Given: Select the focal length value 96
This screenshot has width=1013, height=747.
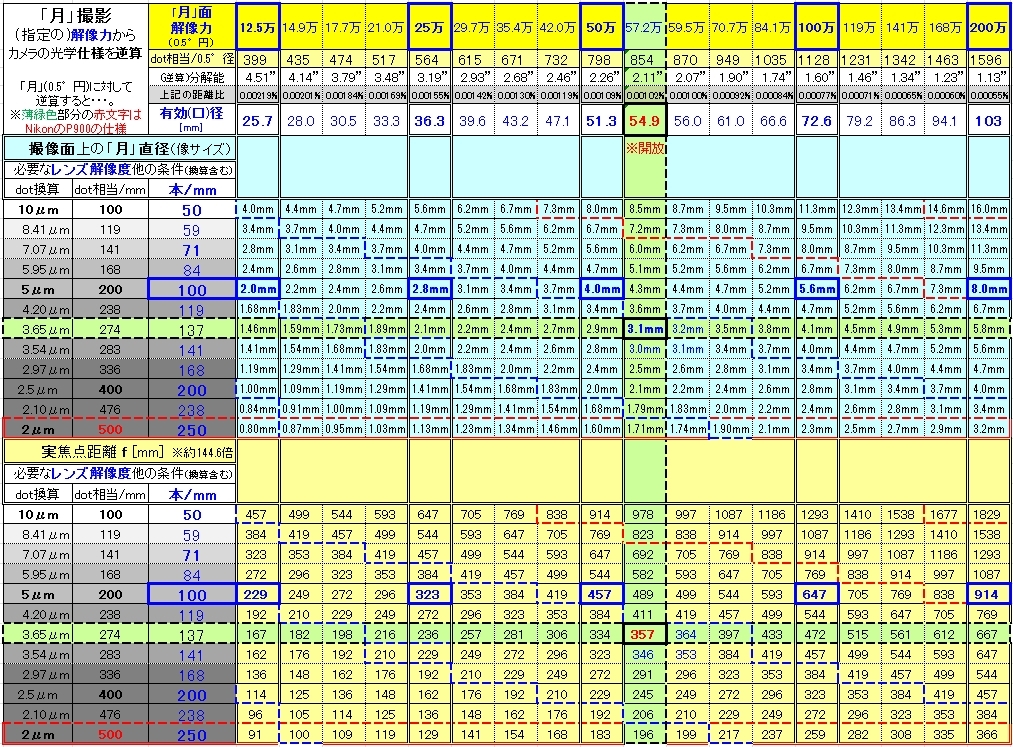Looking at the screenshot, I should [x=258, y=715].
